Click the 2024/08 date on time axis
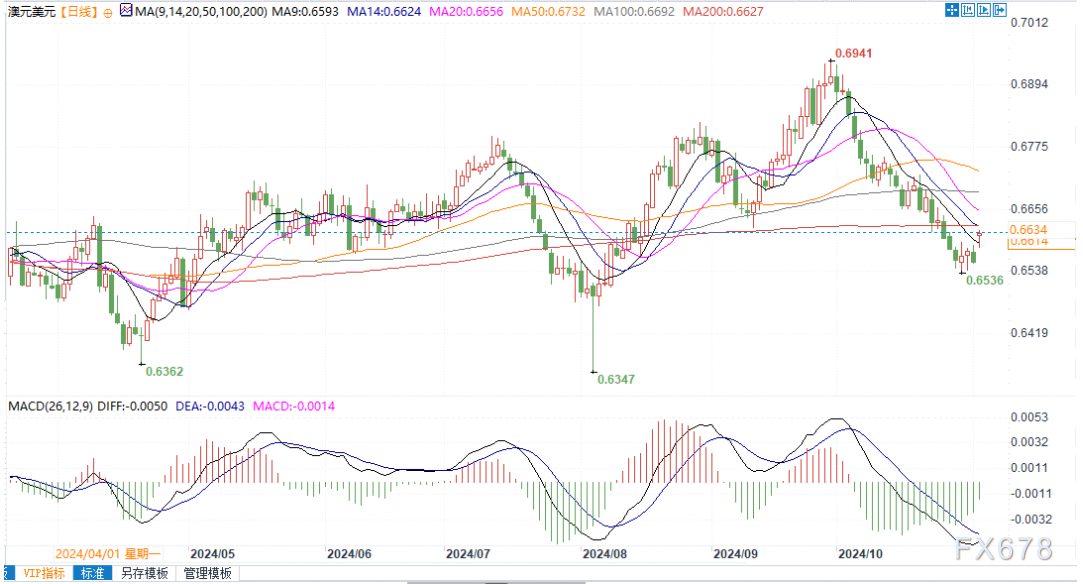 [603, 552]
